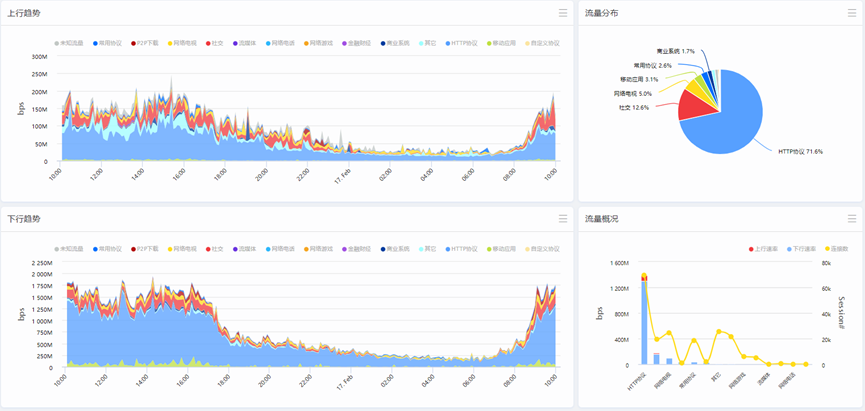Click the 社交 12.6% pie label

click(x=634, y=107)
